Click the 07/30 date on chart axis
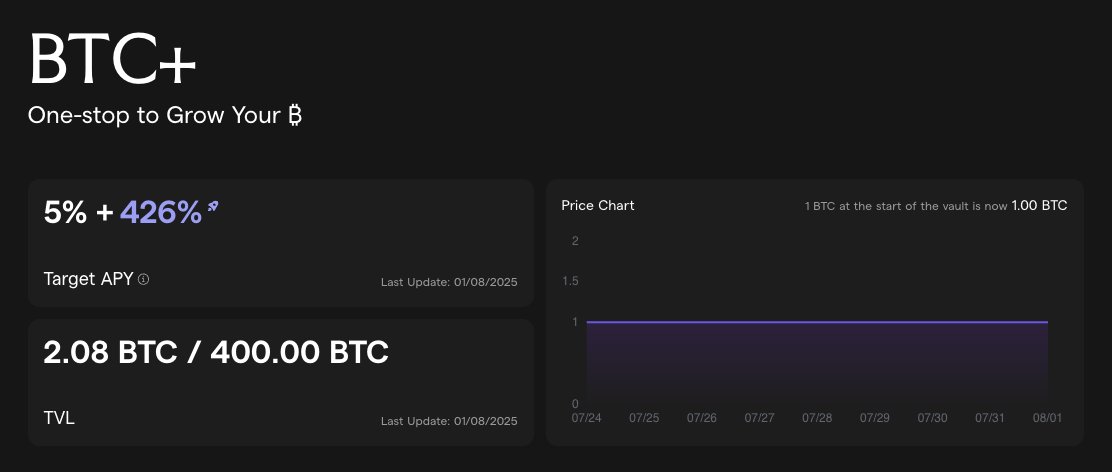Viewport: 1112px width, 472px height. click(x=932, y=418)
